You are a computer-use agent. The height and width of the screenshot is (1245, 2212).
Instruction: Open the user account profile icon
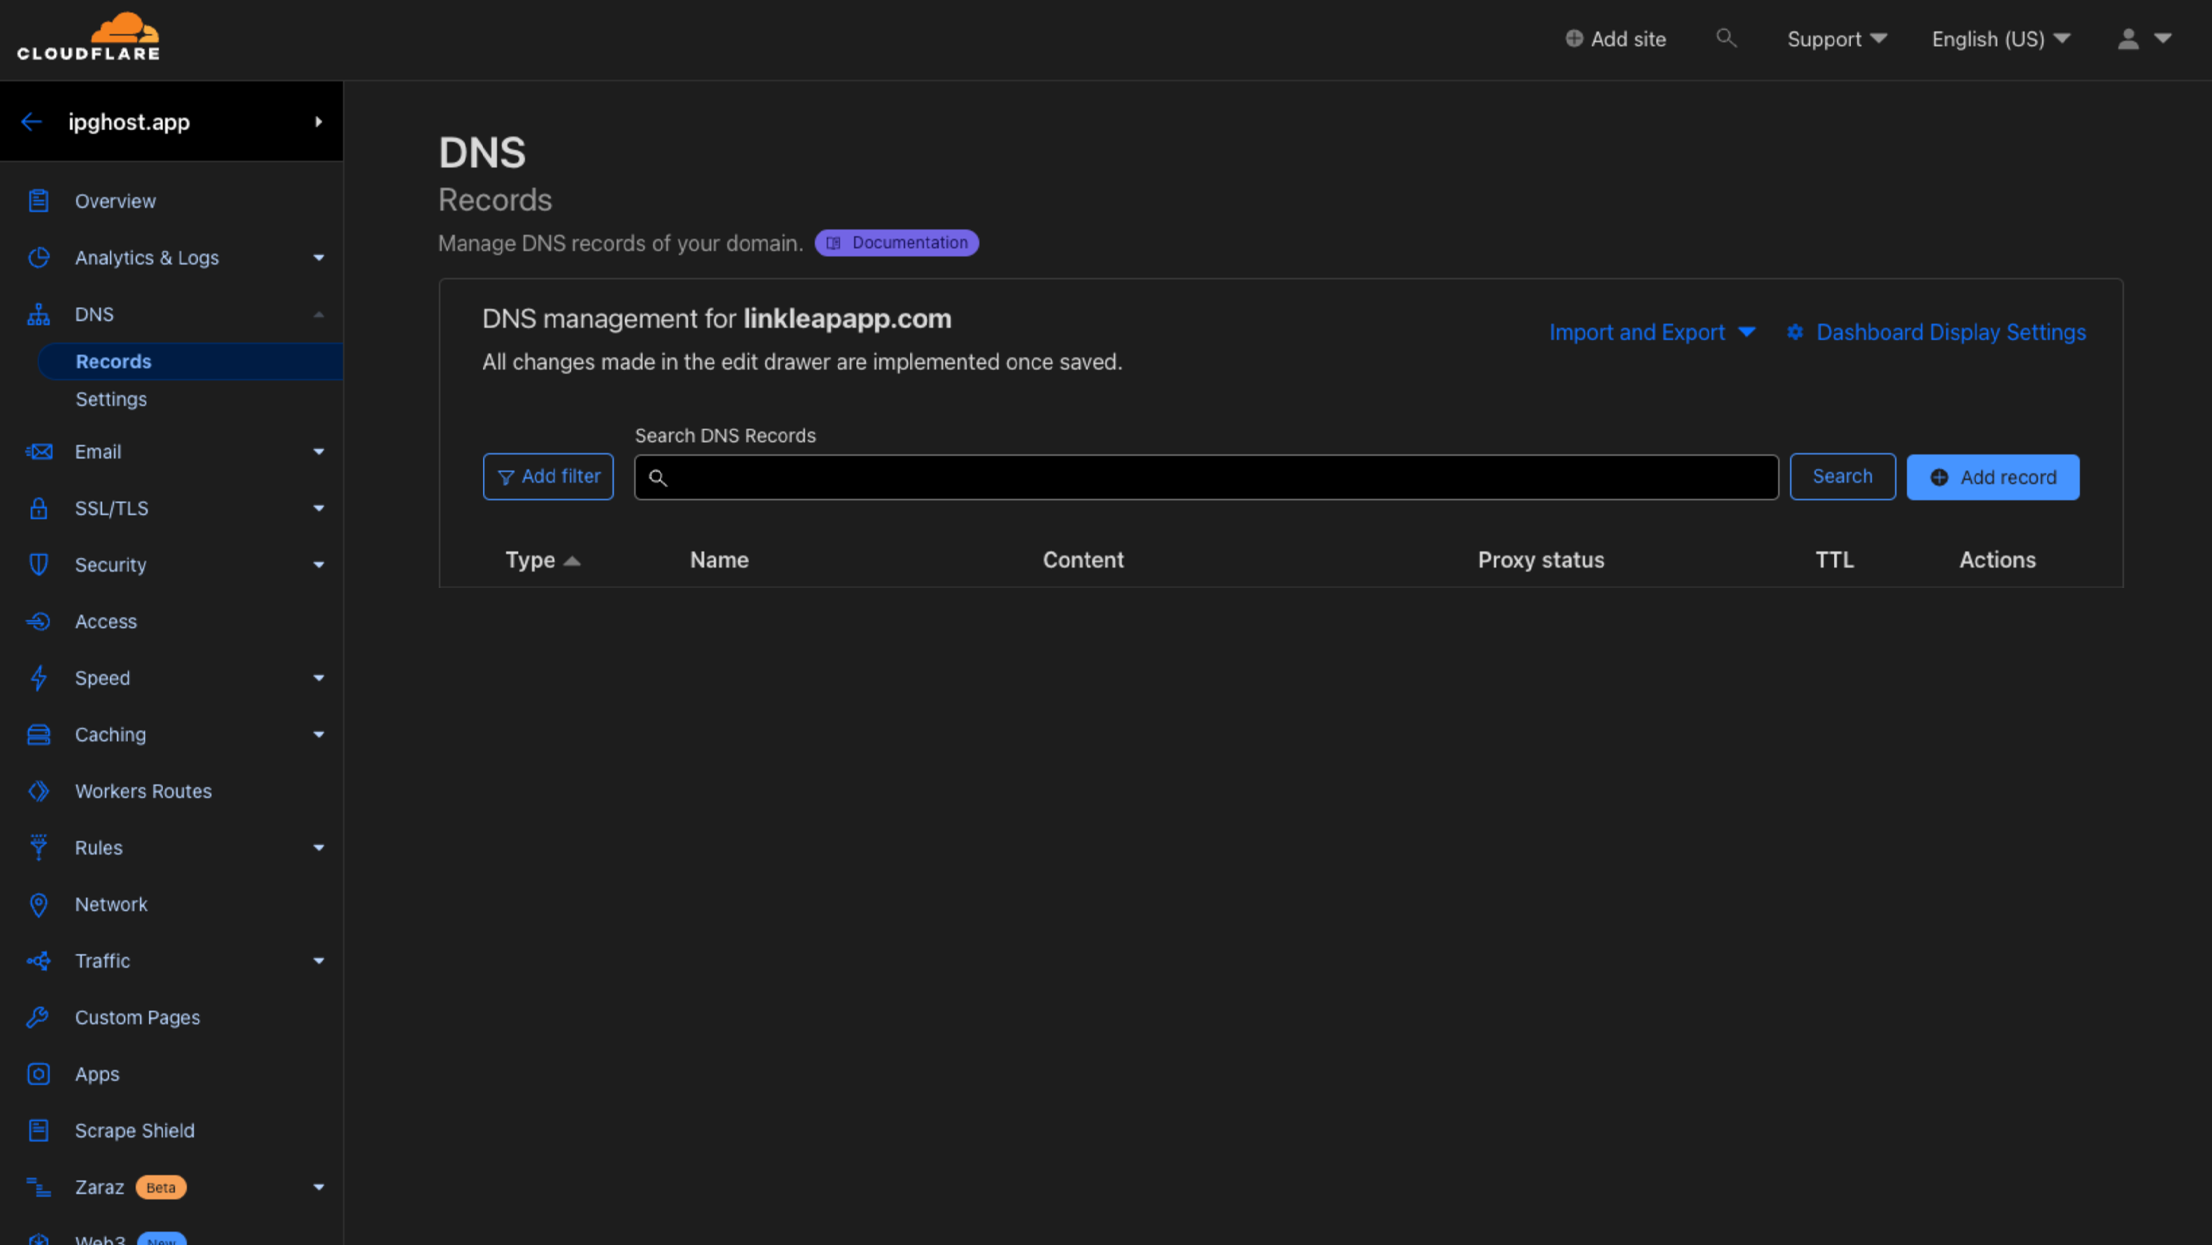tap(2128, 38)
